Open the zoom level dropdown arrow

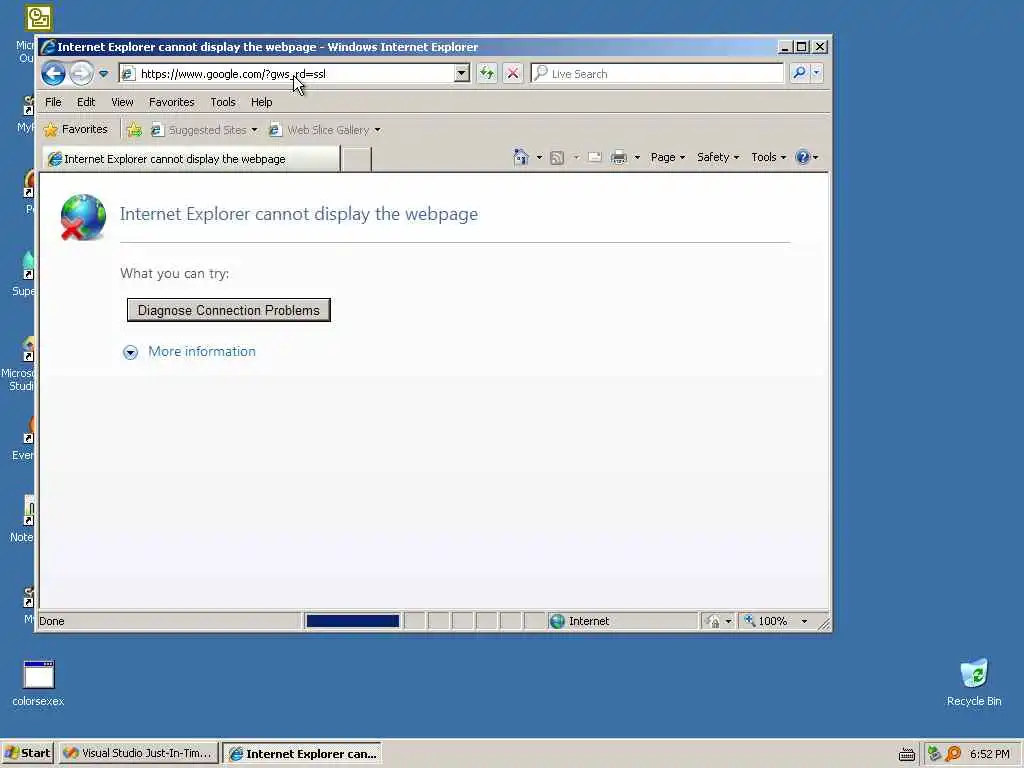click(x=804, y=621)
